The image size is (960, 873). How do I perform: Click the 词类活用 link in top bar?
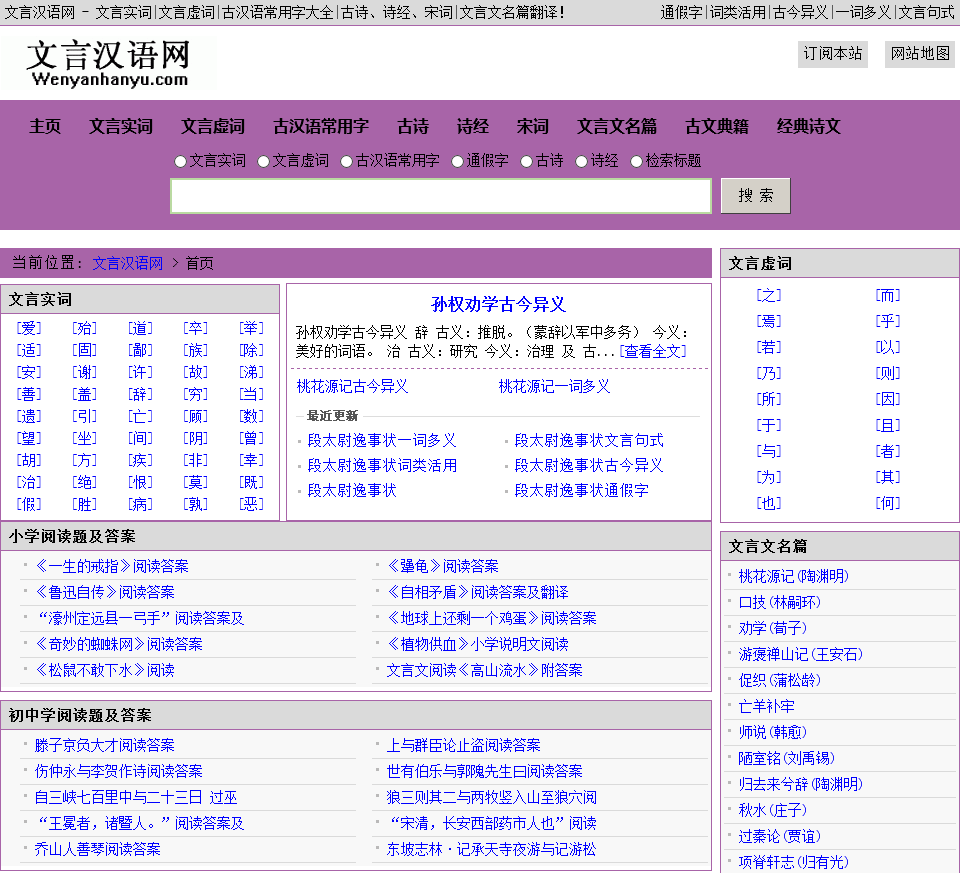(738, 12)
